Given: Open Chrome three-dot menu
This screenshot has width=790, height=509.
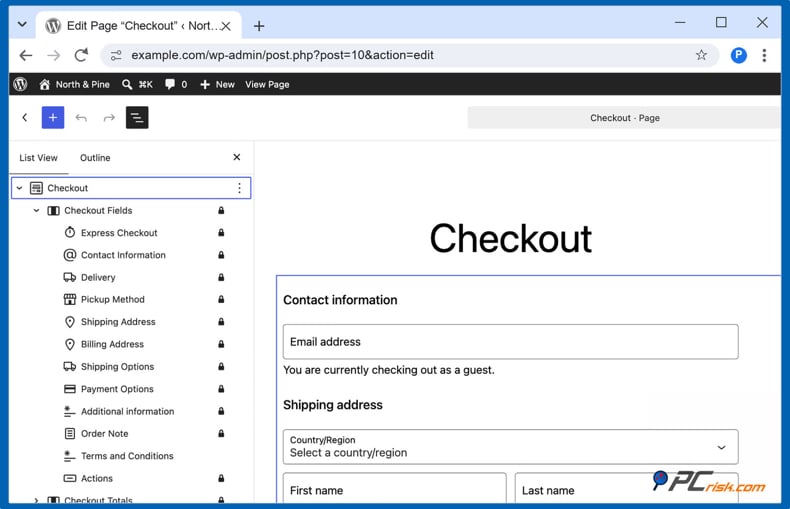Looking at the screenshot, I should coord(764,55).
